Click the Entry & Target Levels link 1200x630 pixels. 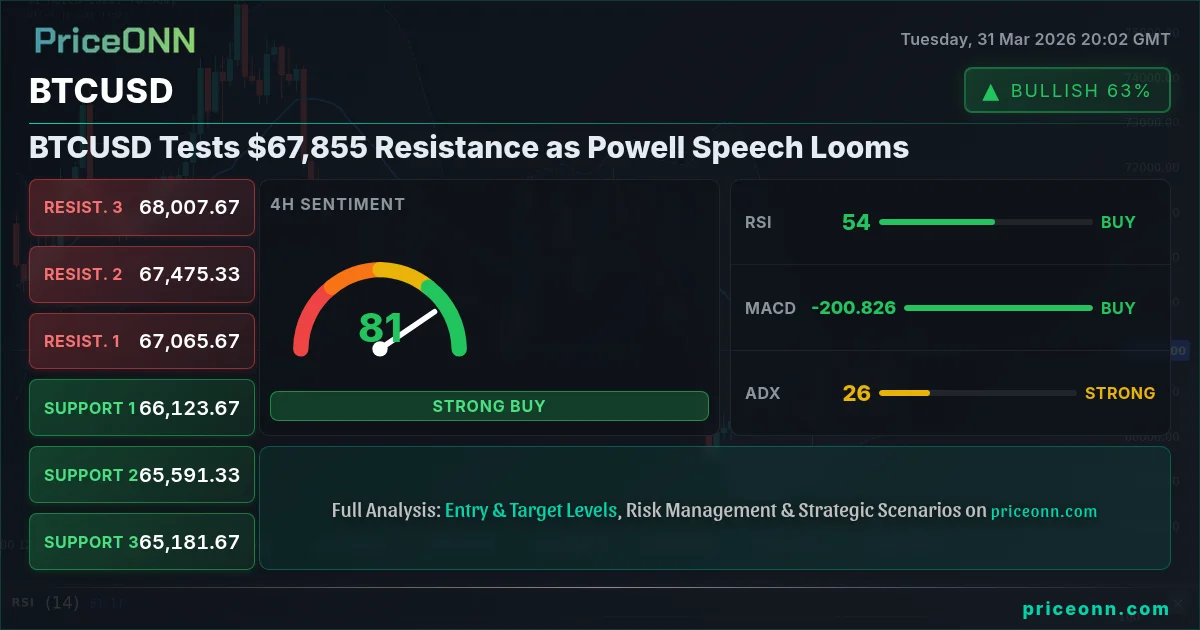(531, 510)
